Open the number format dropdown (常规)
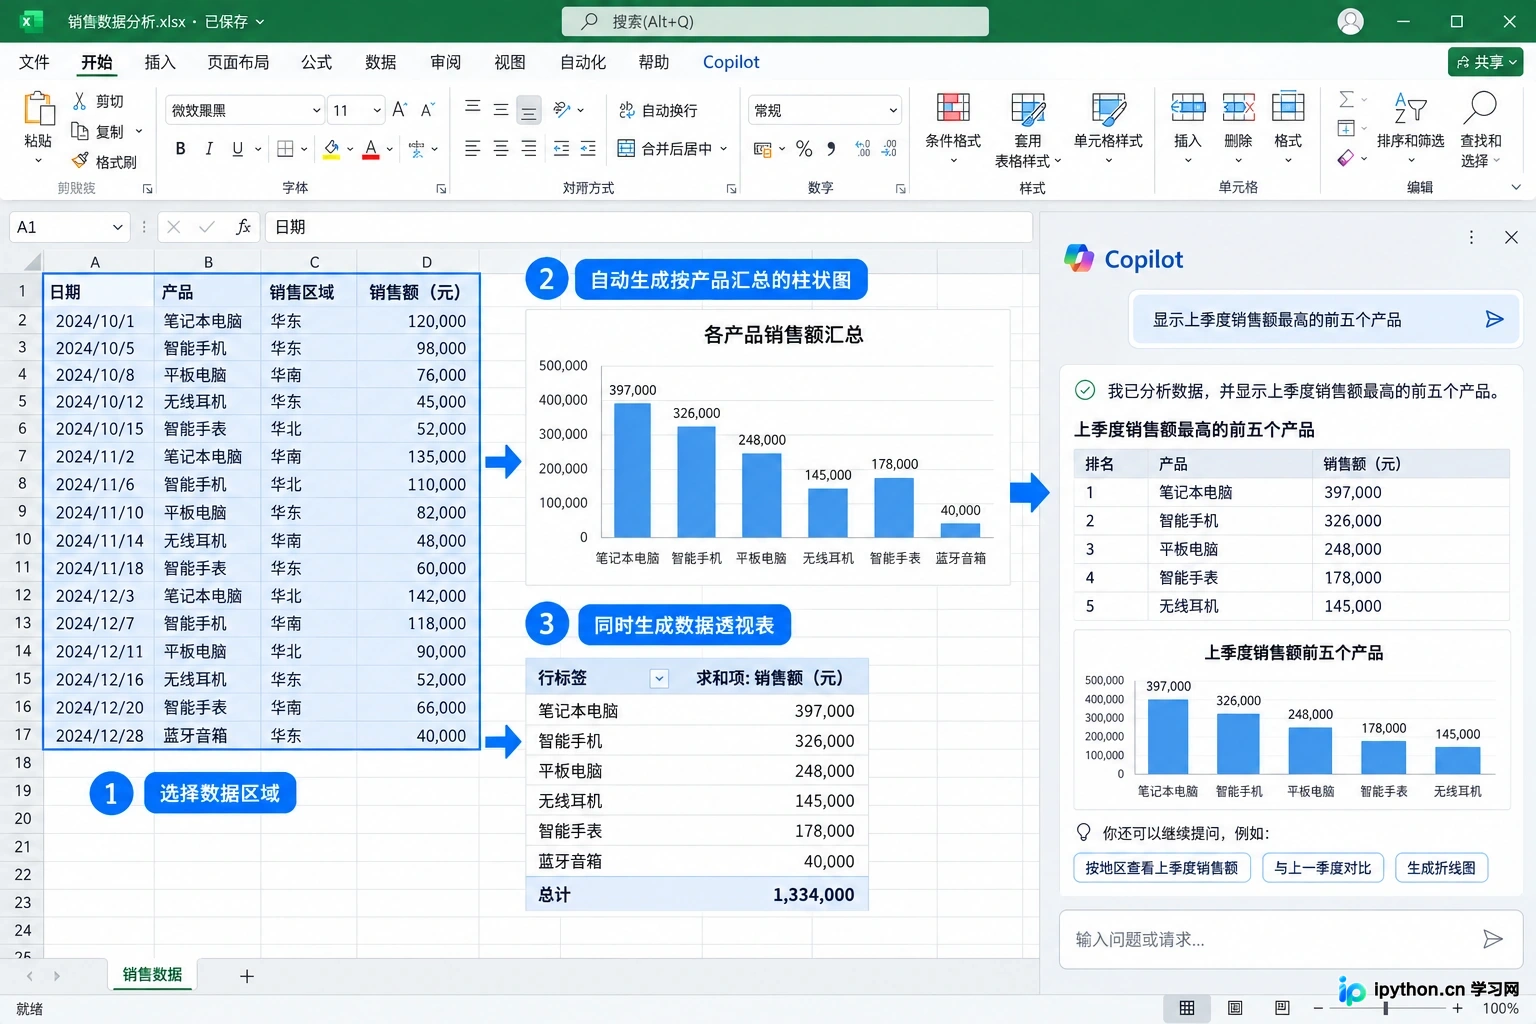The width and height of the screenshot is (1536, 1024). point(893,110)
